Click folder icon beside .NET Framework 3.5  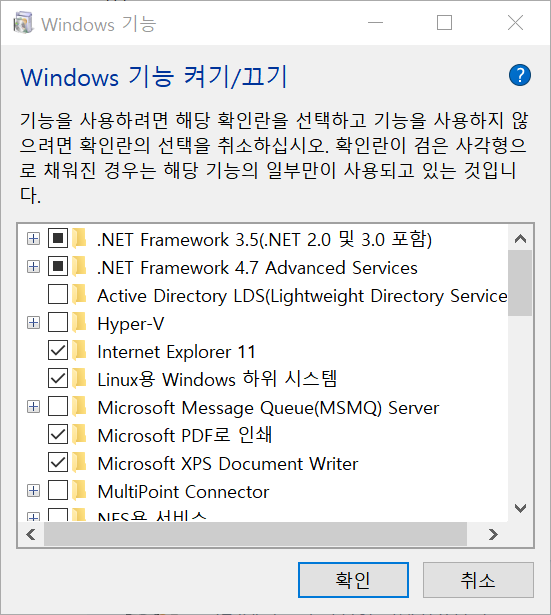coord(80,239)
